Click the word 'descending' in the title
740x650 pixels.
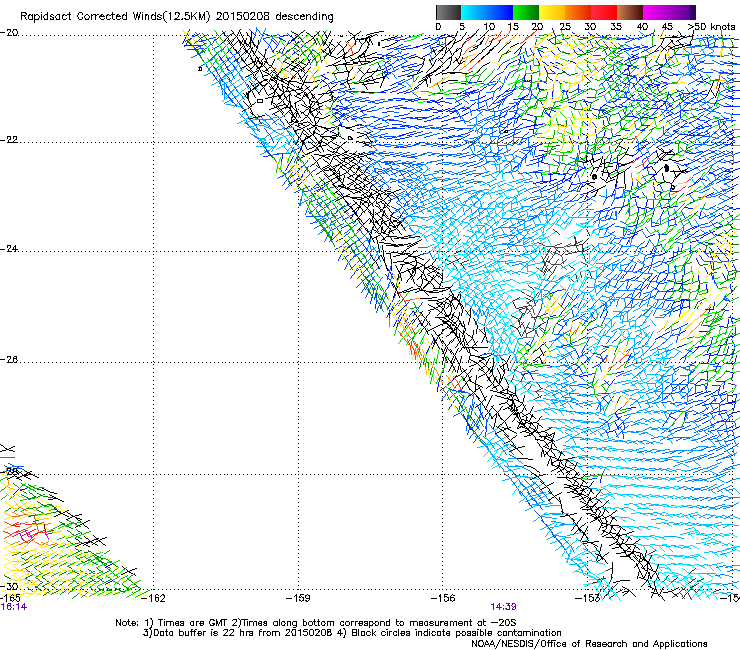[304, 17]
